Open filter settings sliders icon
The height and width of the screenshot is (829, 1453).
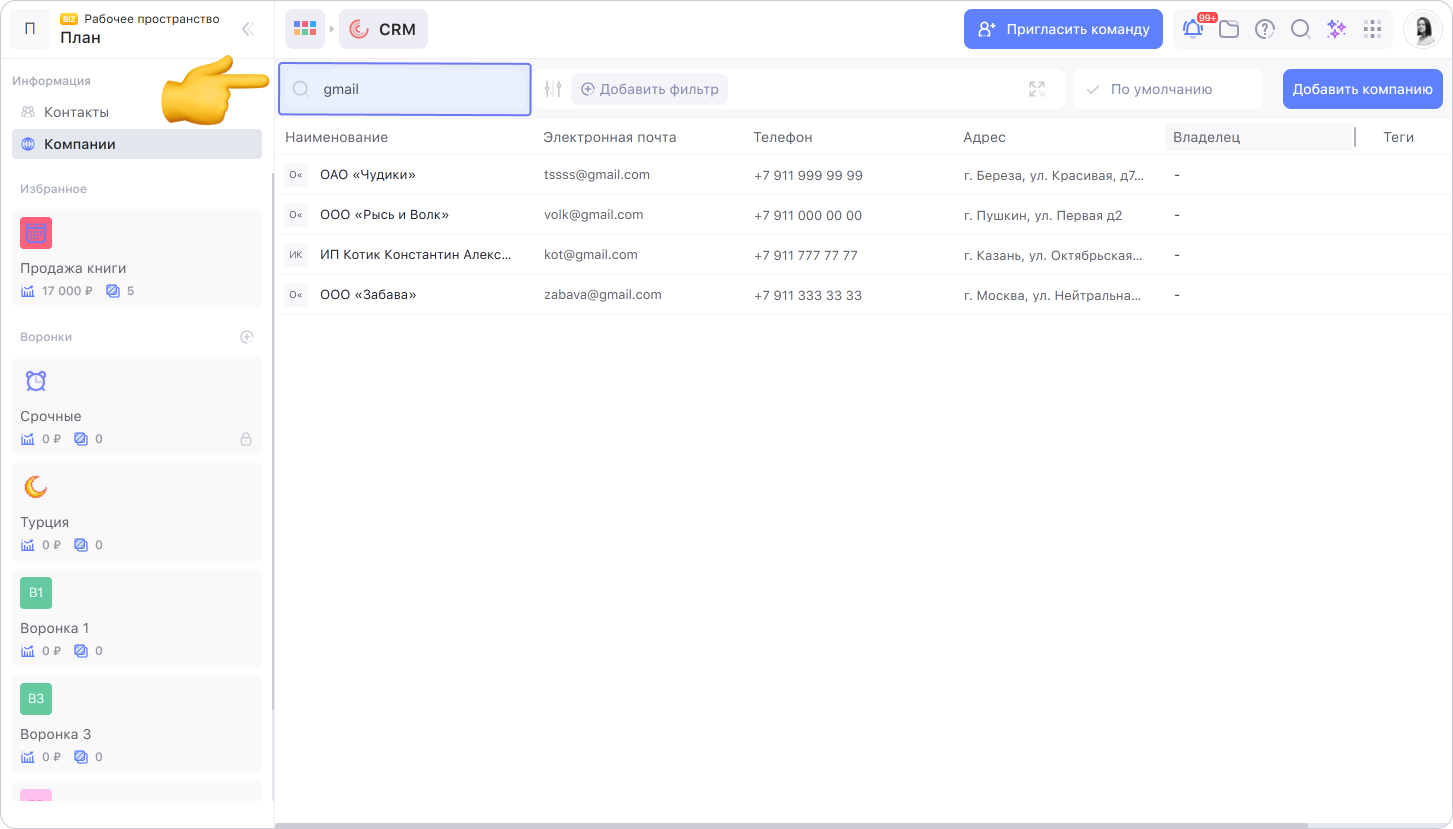[553, 89]
